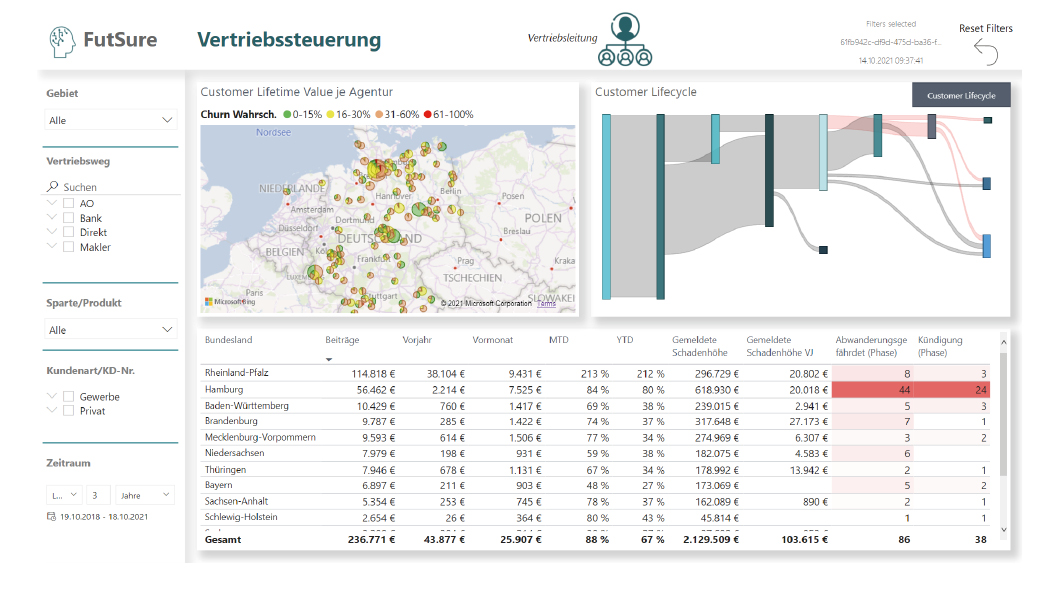Check the Gewerbe customer type box
Image resolution: width=1038 pixels, height=600 pixels.
coord(68,396)
